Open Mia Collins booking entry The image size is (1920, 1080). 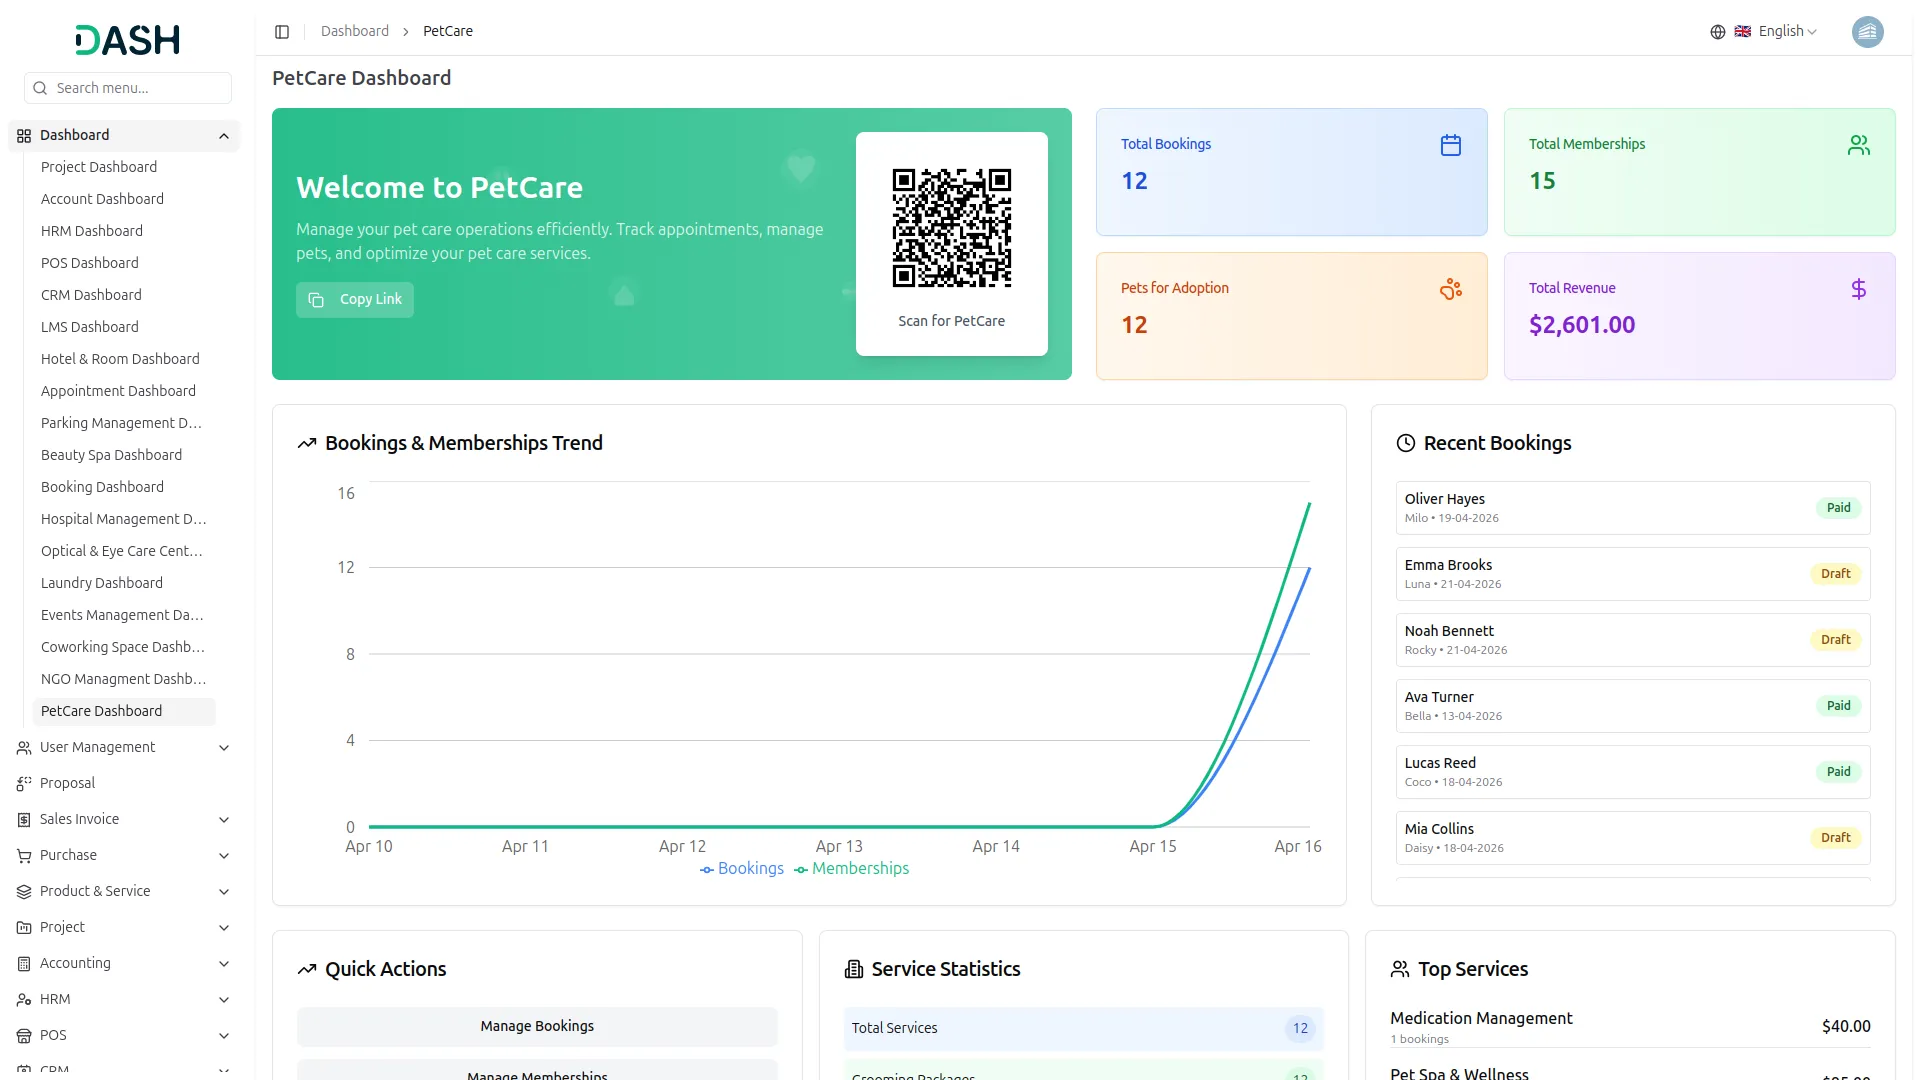tap(1632, 838)
